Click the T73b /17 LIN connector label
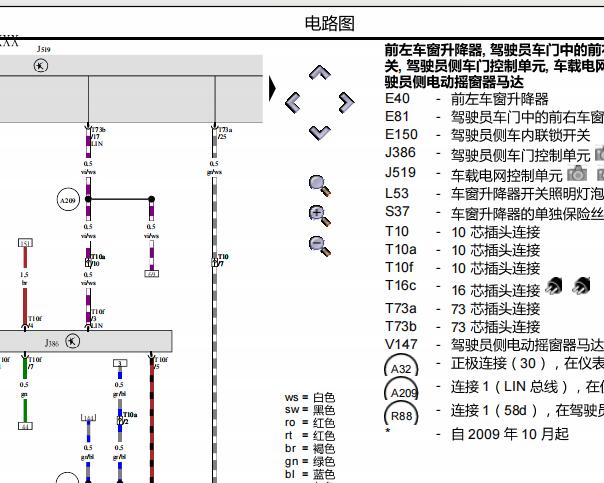 tap(97, 136)
